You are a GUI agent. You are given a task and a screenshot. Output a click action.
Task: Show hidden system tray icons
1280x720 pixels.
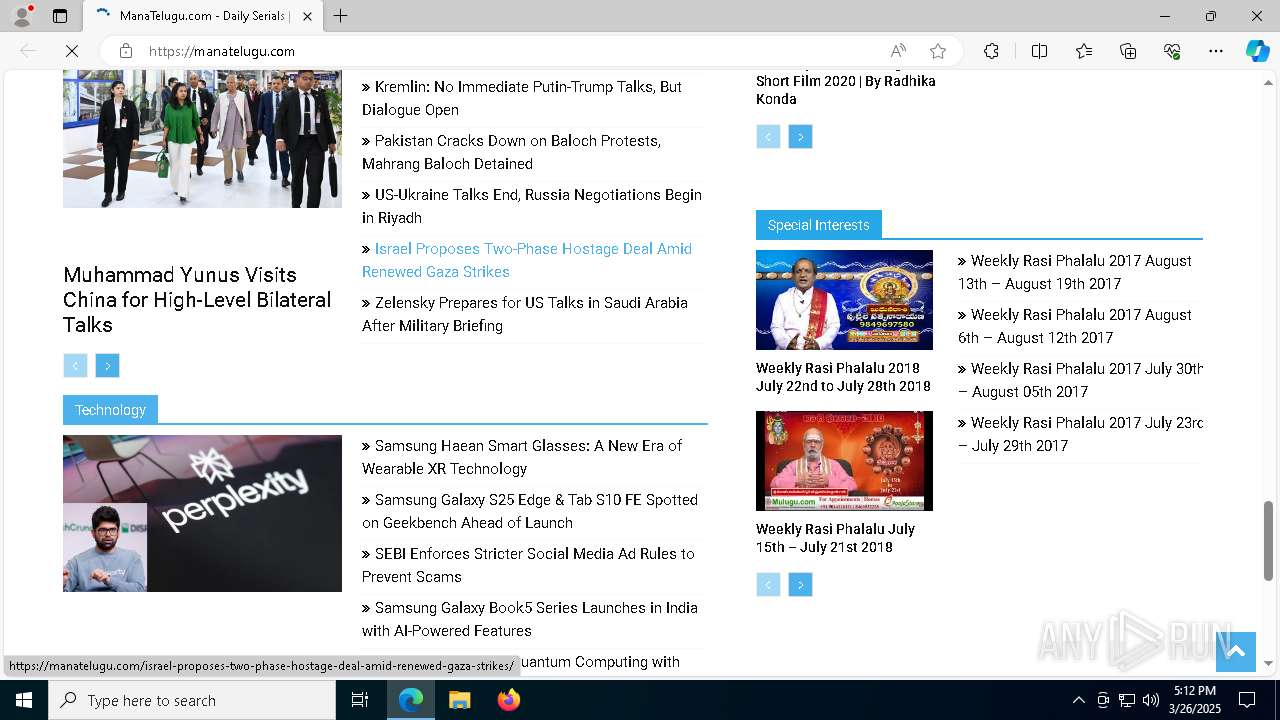[1078, 700]
